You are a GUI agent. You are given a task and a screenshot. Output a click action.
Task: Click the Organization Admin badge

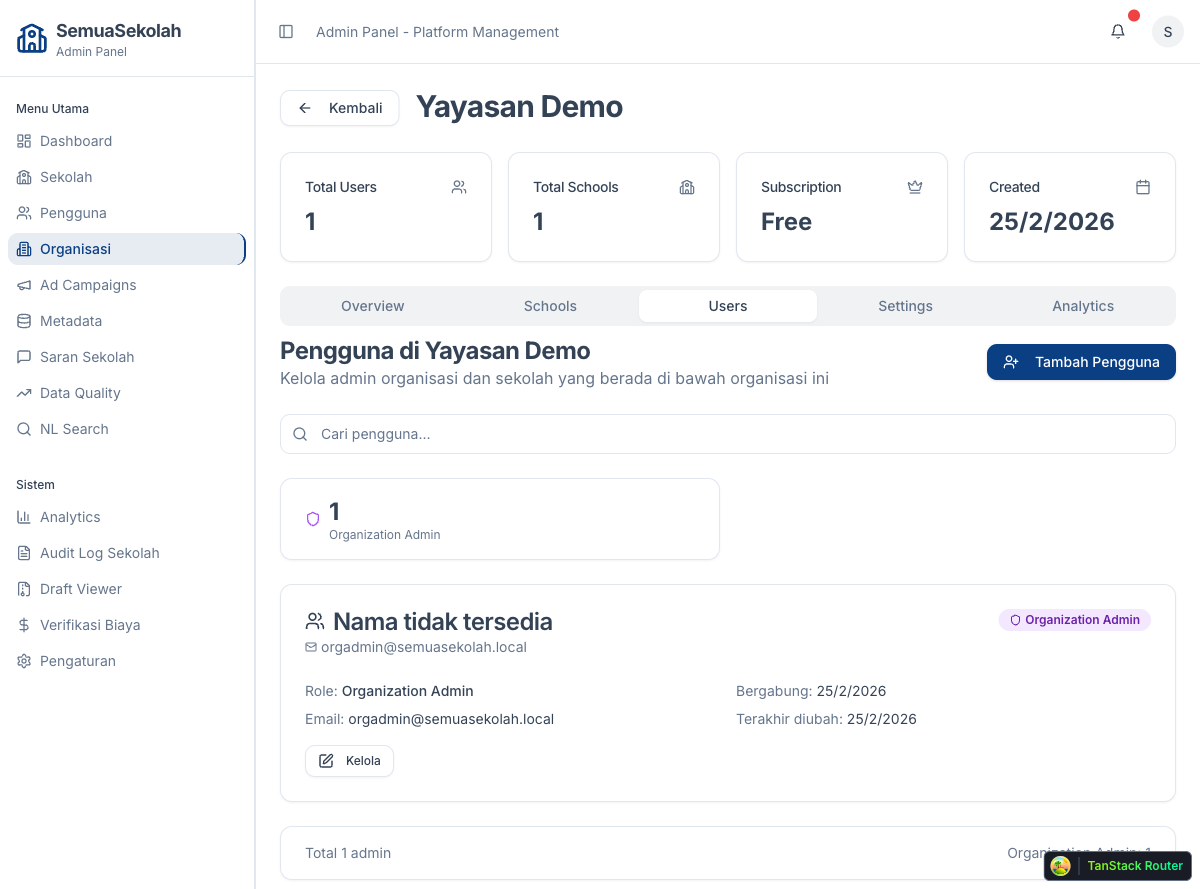1074,619
